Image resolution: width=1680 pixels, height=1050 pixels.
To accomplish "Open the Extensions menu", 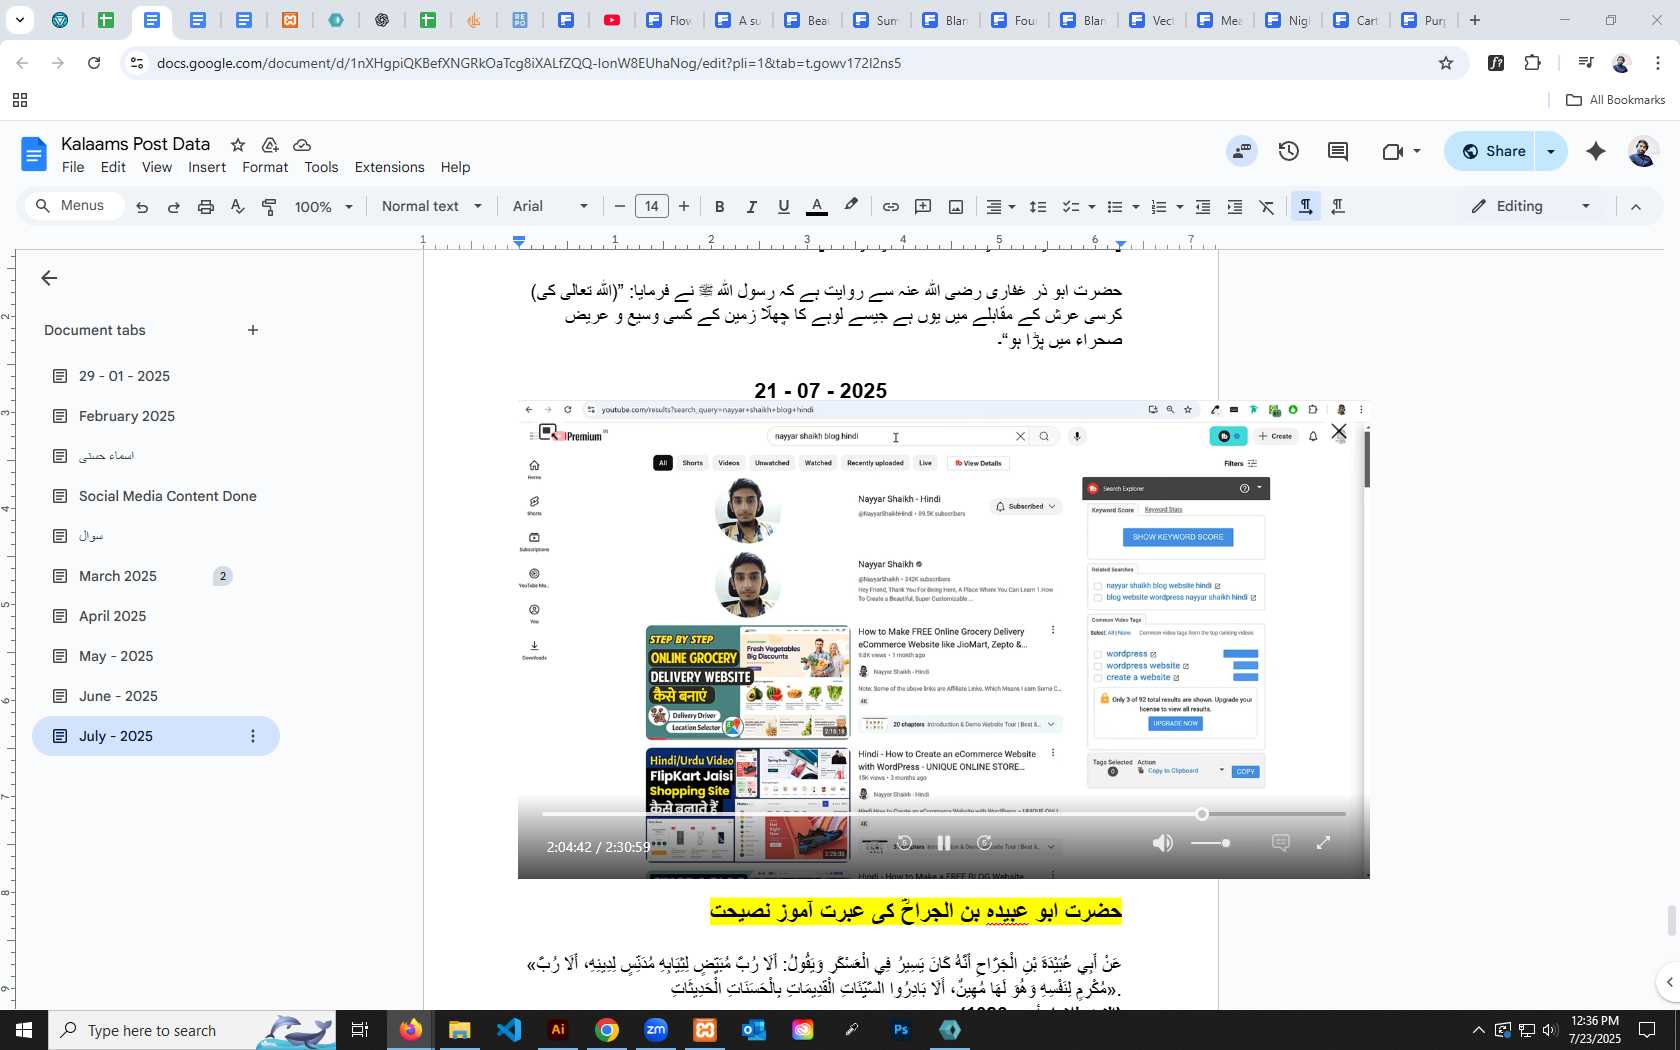I will 389,168.
